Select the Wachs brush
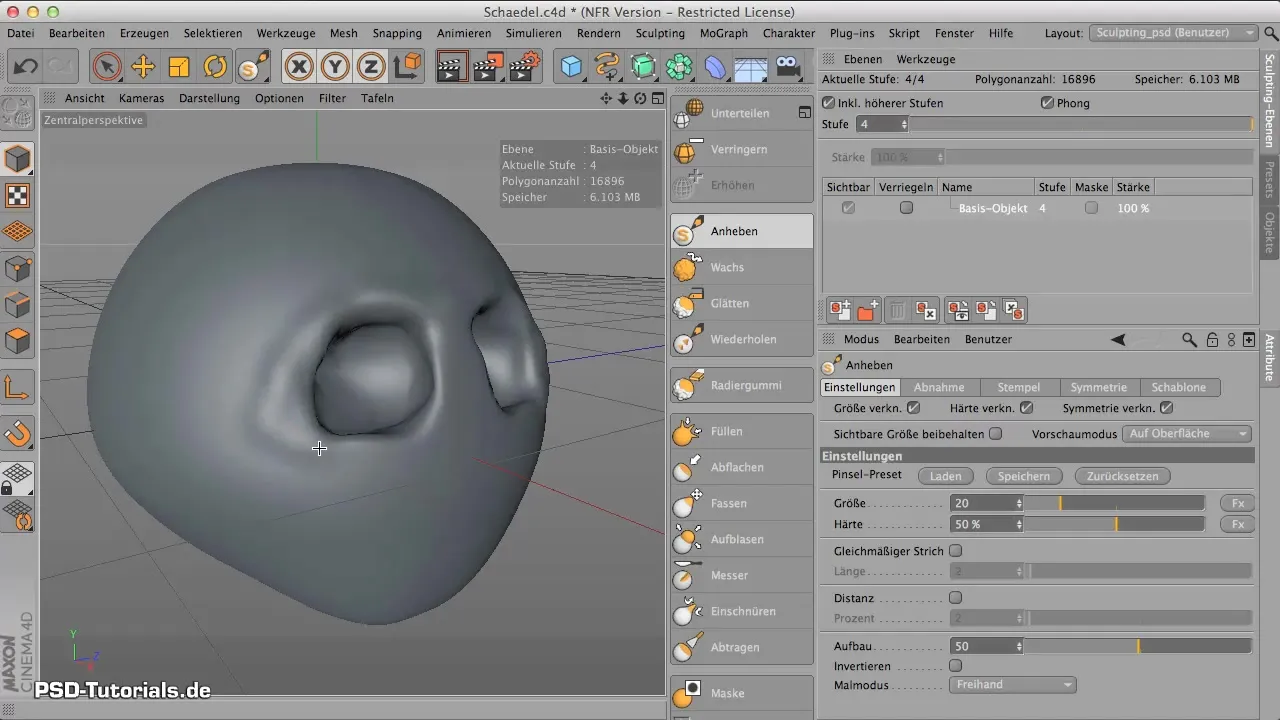The image size is (1280, 720). pyautogui.click(x=741, y=267)
